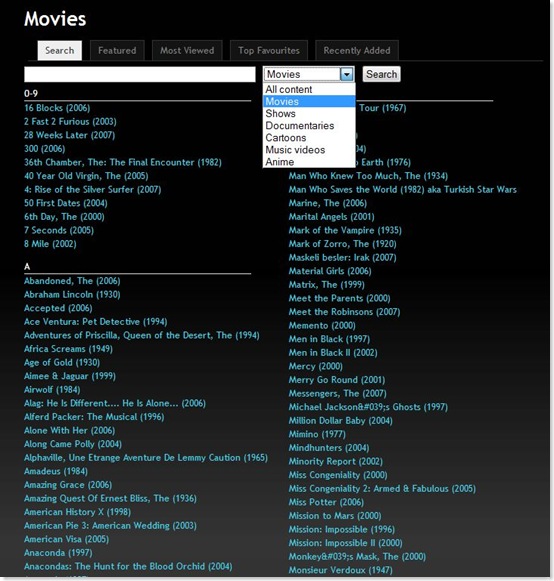Open the '16 Blocks (2006)' link
554x581 pixels.
(57, 108)
